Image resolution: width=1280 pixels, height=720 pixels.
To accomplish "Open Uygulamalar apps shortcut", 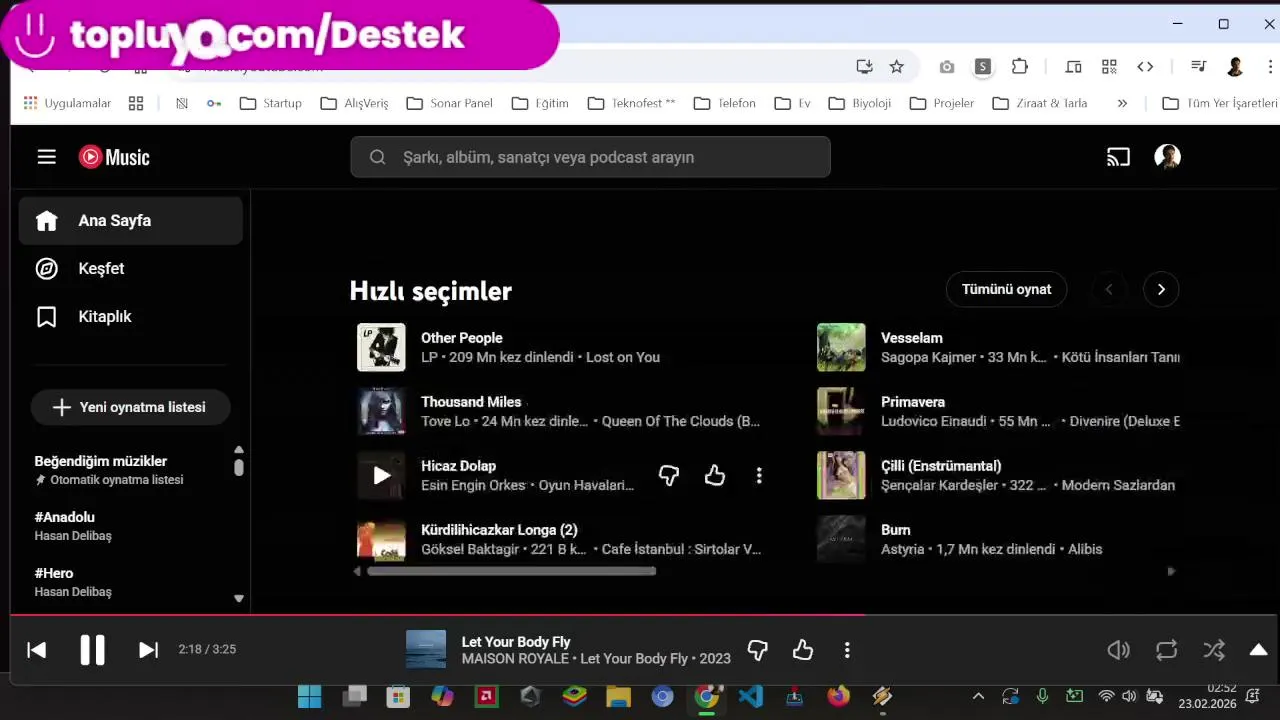I will click(x=67, y=103).
